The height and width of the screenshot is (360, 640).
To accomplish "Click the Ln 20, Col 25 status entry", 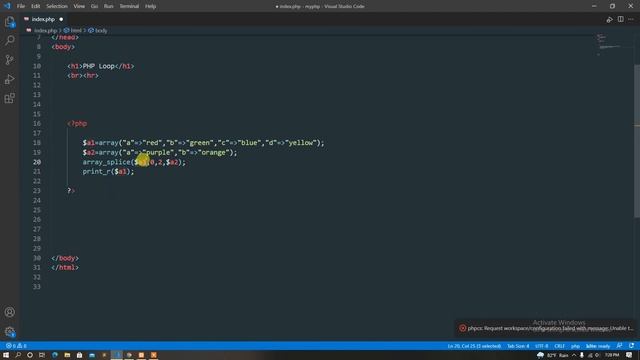I will click(474, 346).
